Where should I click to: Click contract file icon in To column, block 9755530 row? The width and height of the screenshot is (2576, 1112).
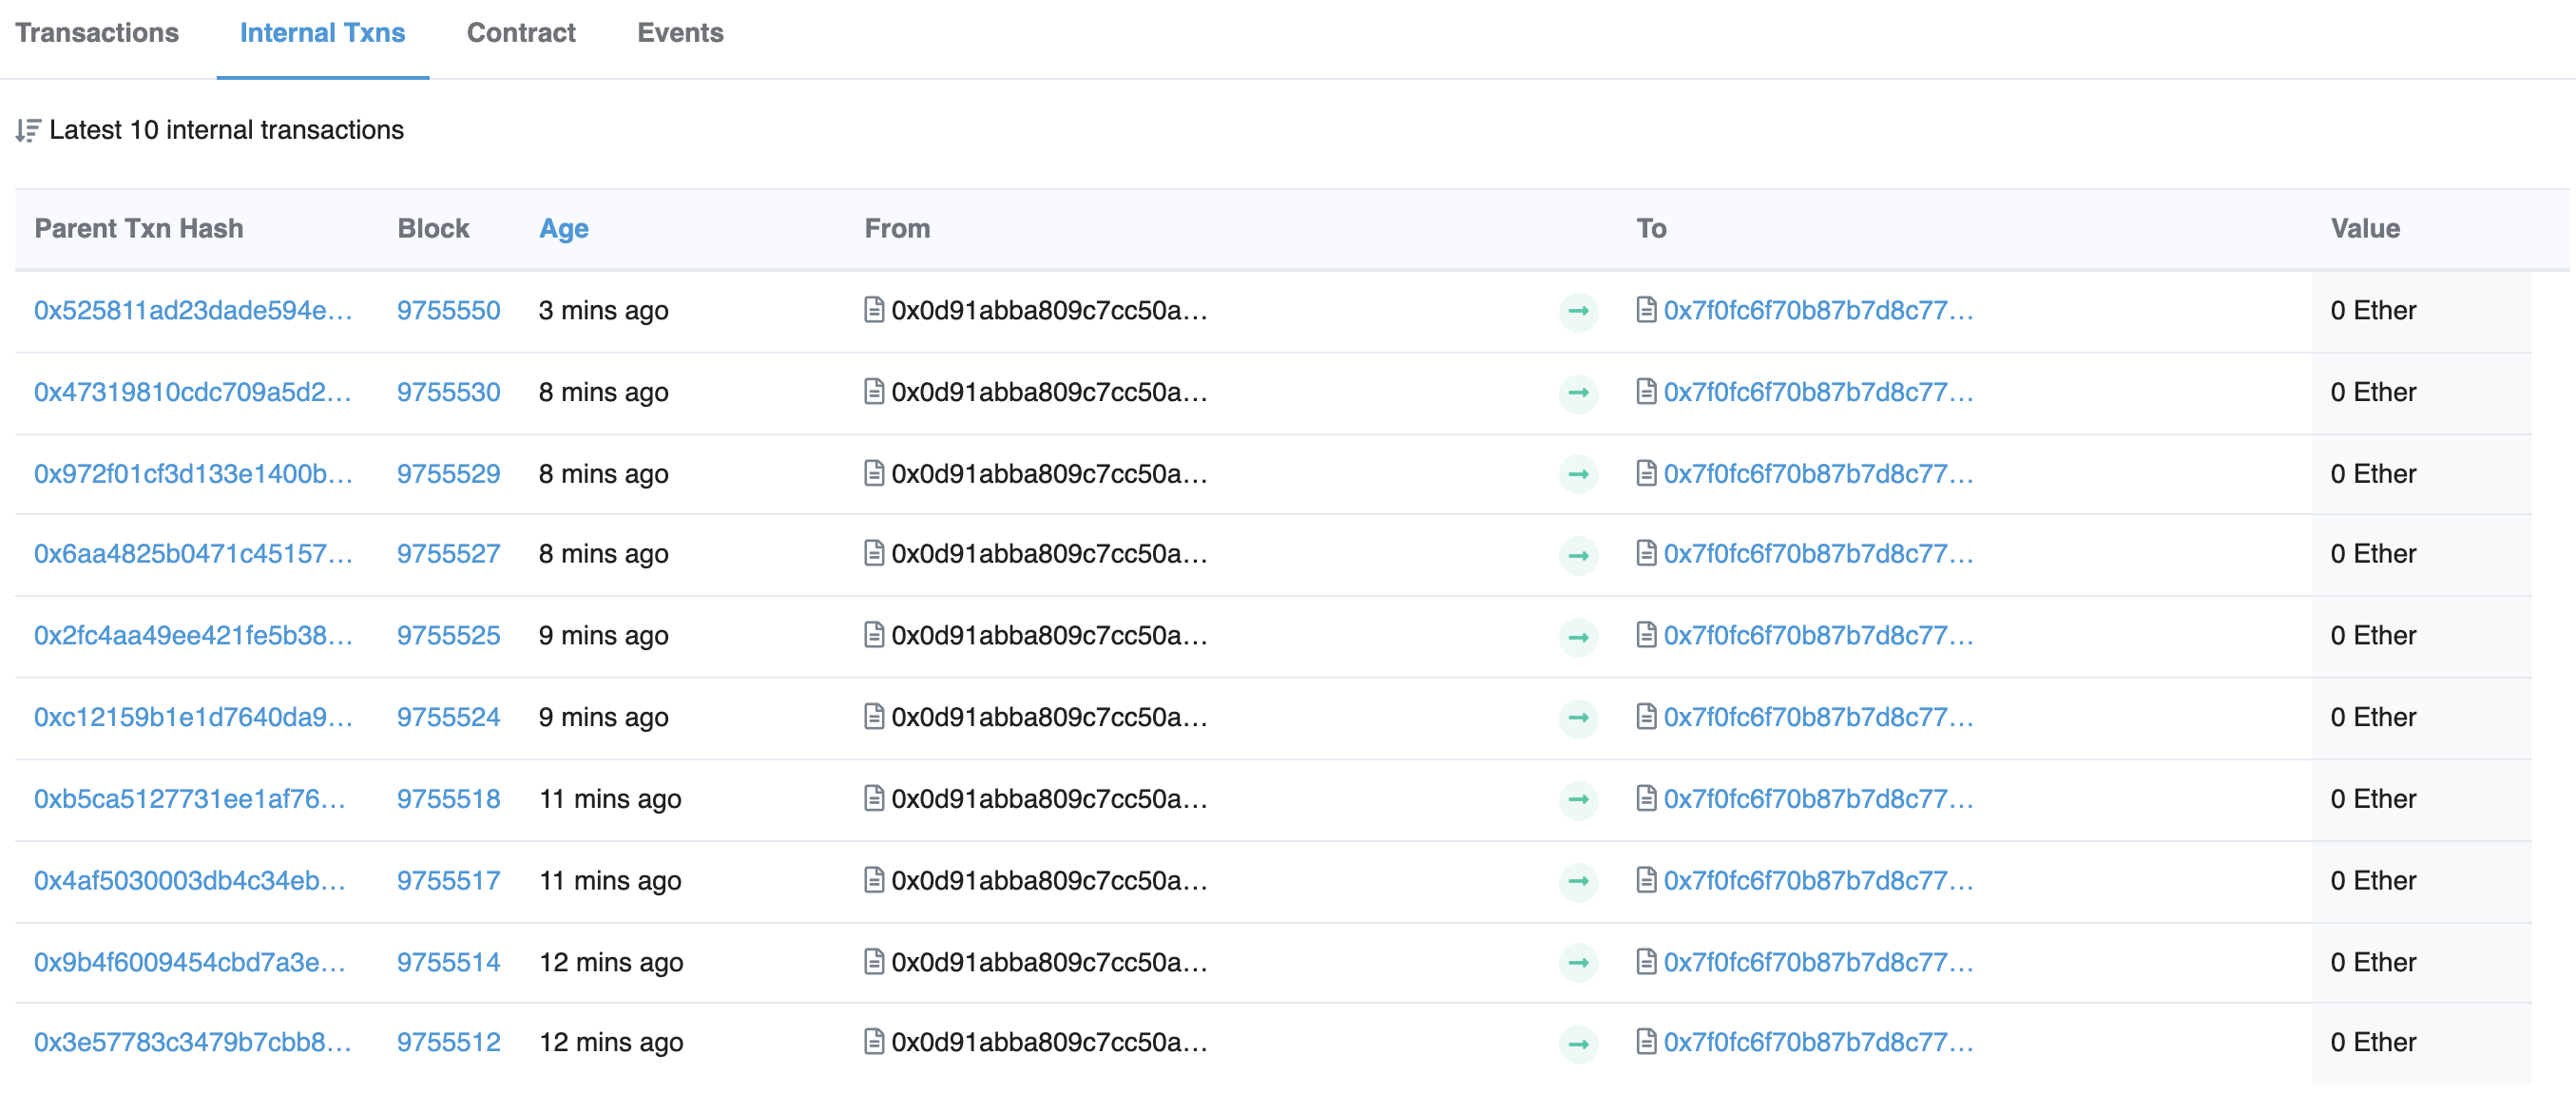1645,392
